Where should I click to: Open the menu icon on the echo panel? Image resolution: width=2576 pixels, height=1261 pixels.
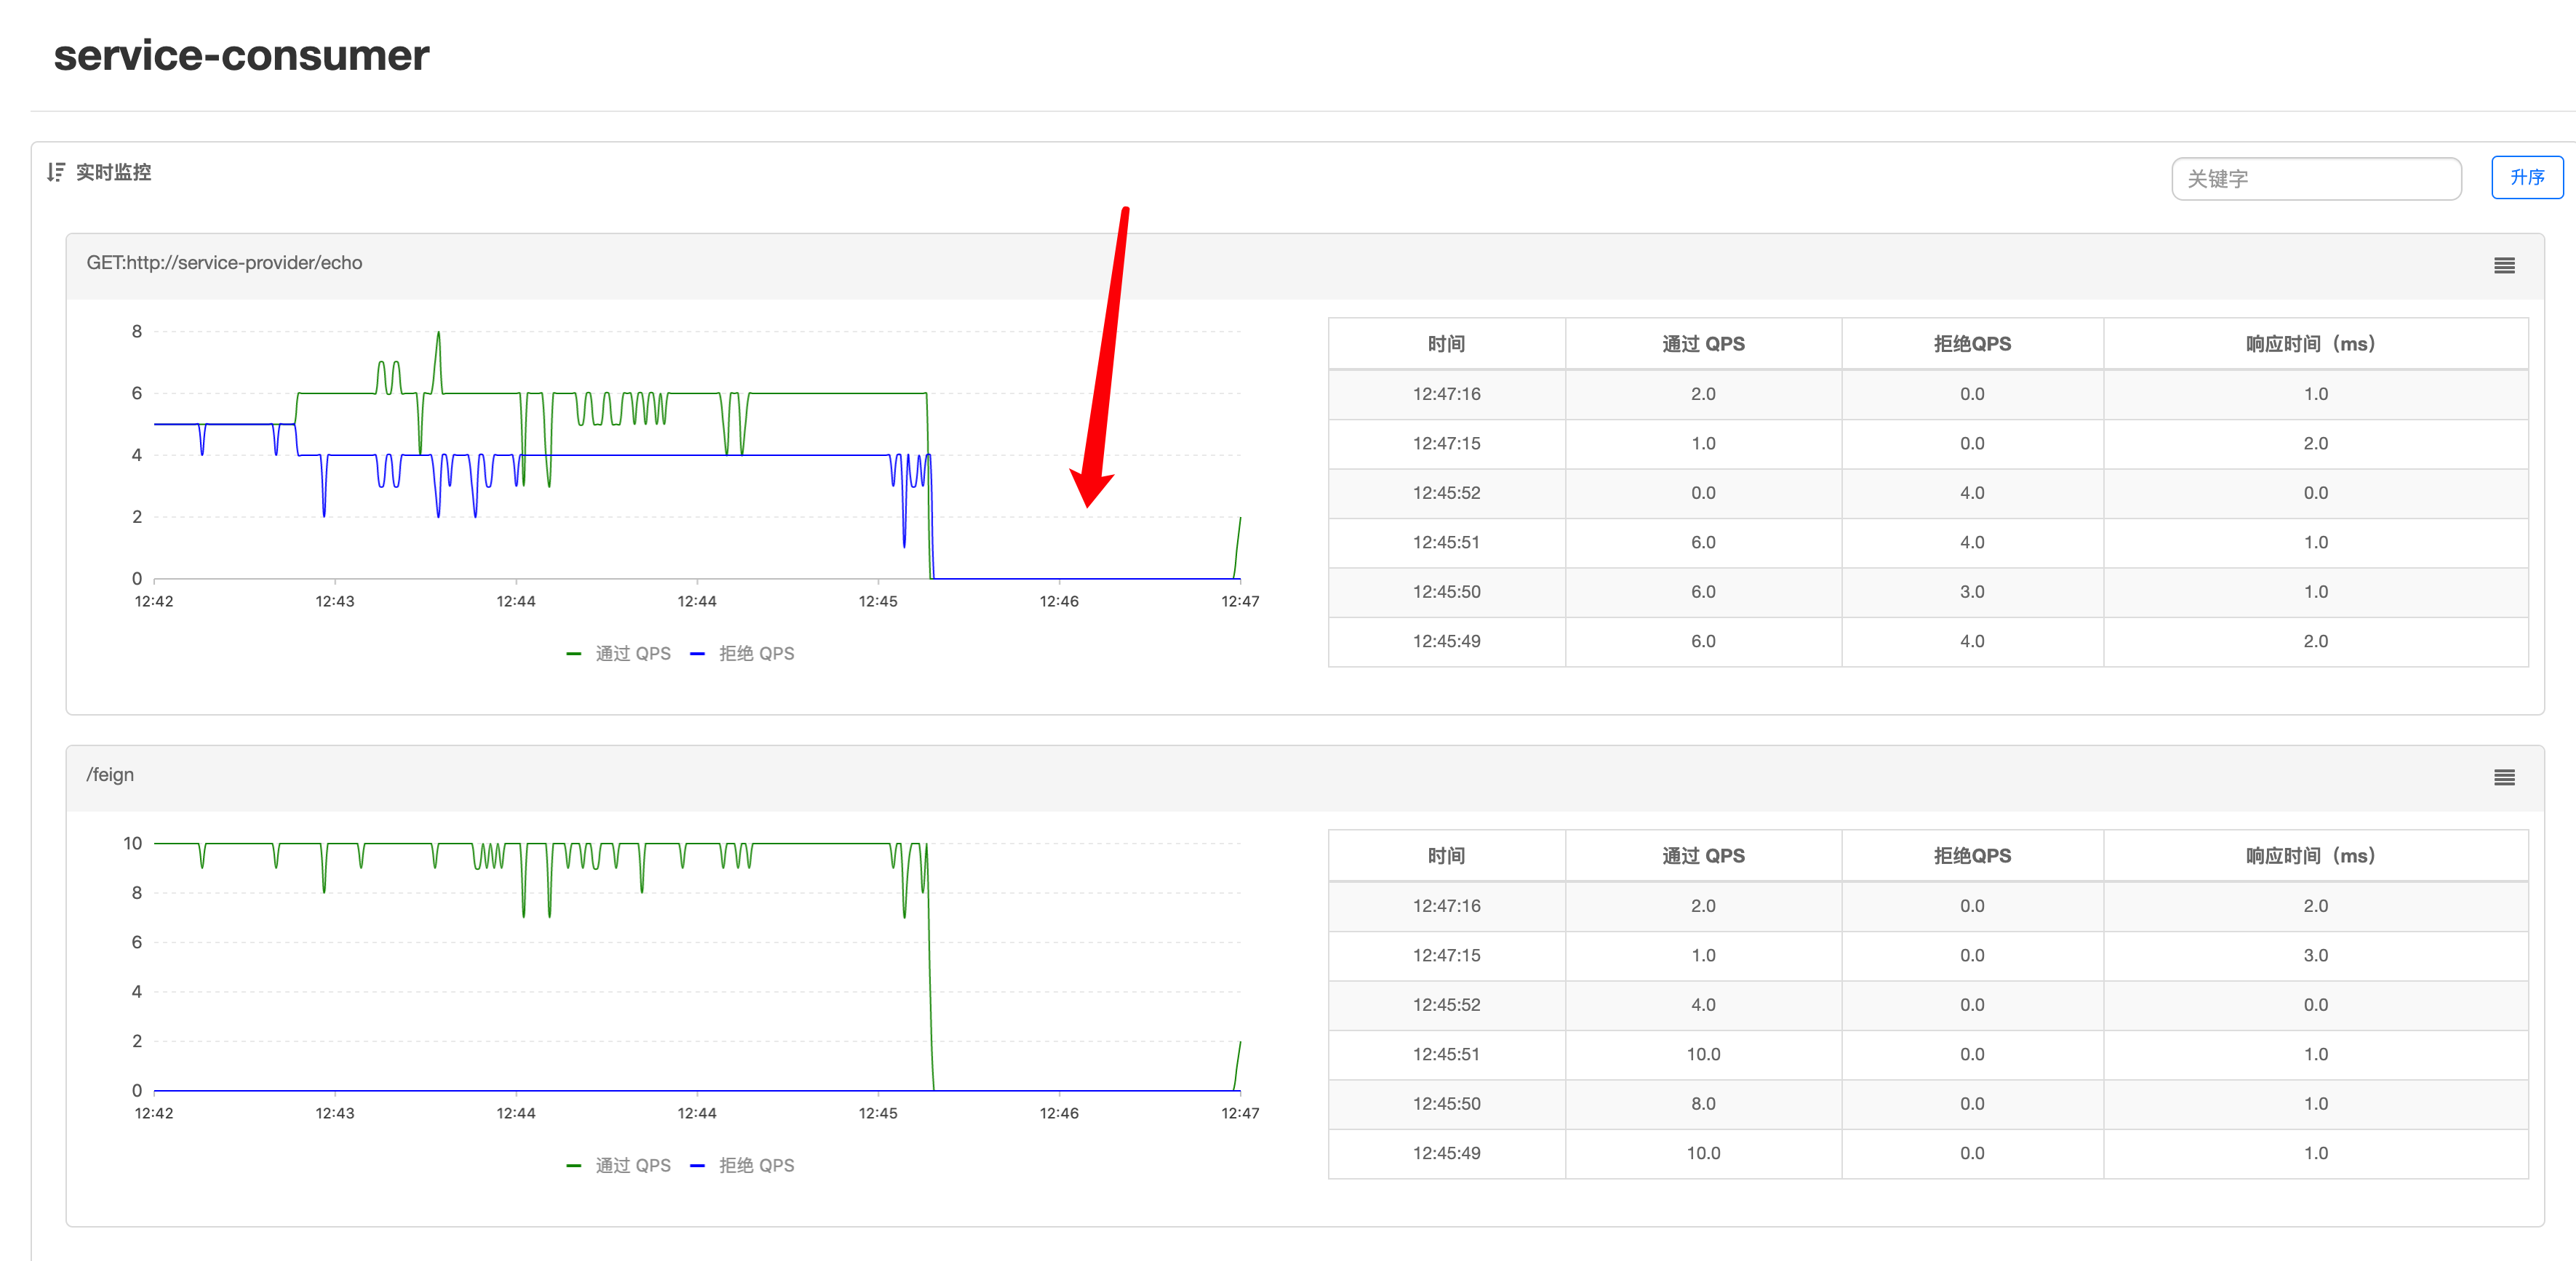click(x=2504, y=265)
